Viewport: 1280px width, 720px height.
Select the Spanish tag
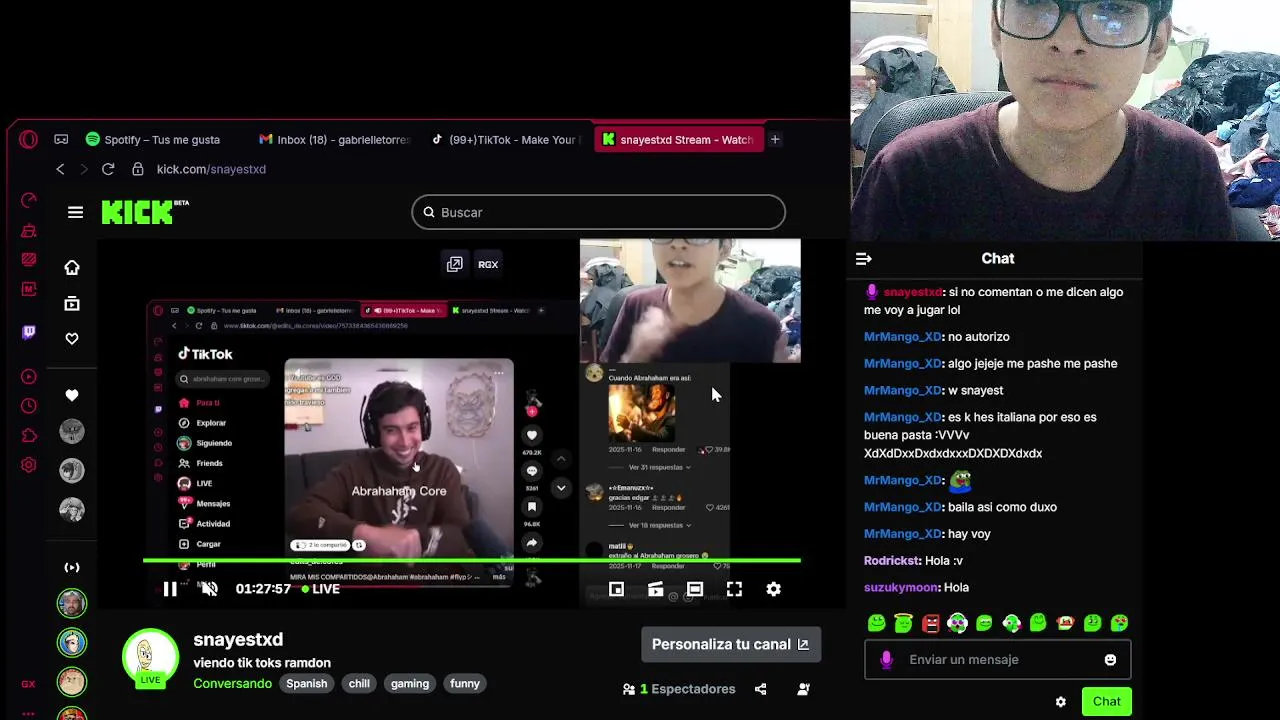[306, 684]
